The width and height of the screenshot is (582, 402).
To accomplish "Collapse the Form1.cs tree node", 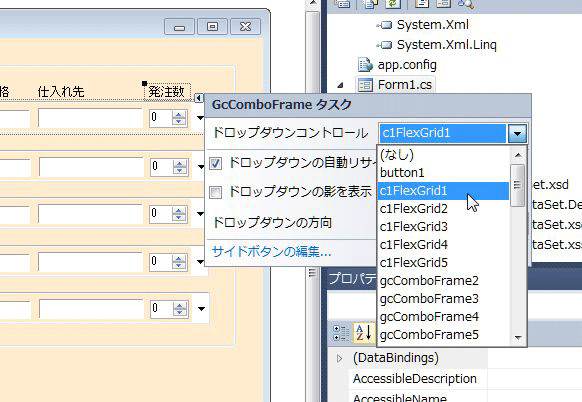I will point(340,85).
